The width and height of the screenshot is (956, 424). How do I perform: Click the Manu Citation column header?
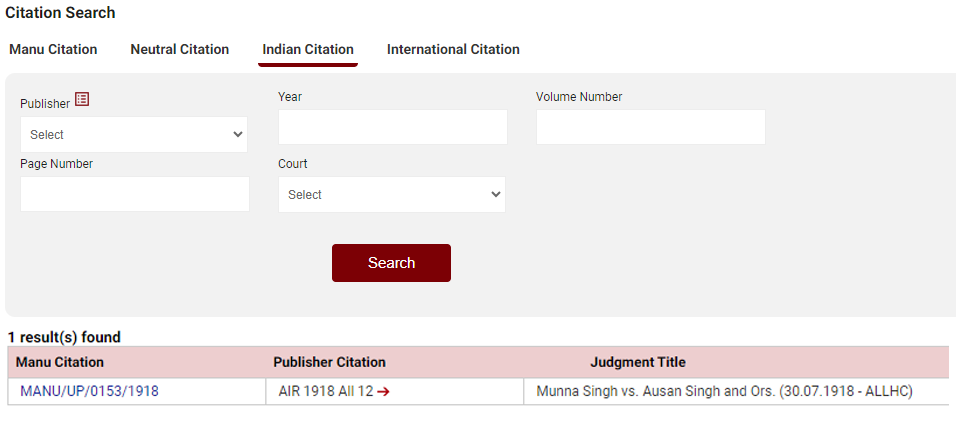coord(60,362)
